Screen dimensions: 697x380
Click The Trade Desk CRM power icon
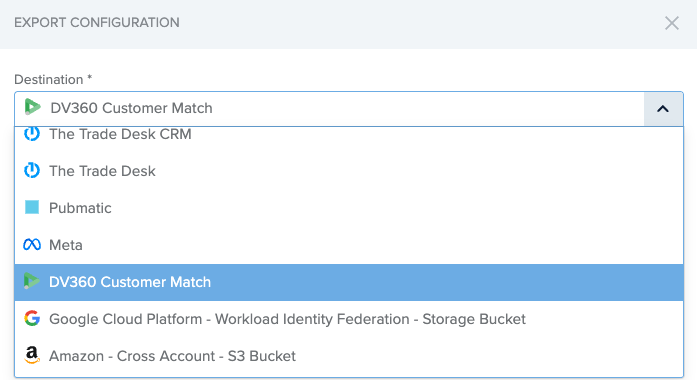(32, 134)
